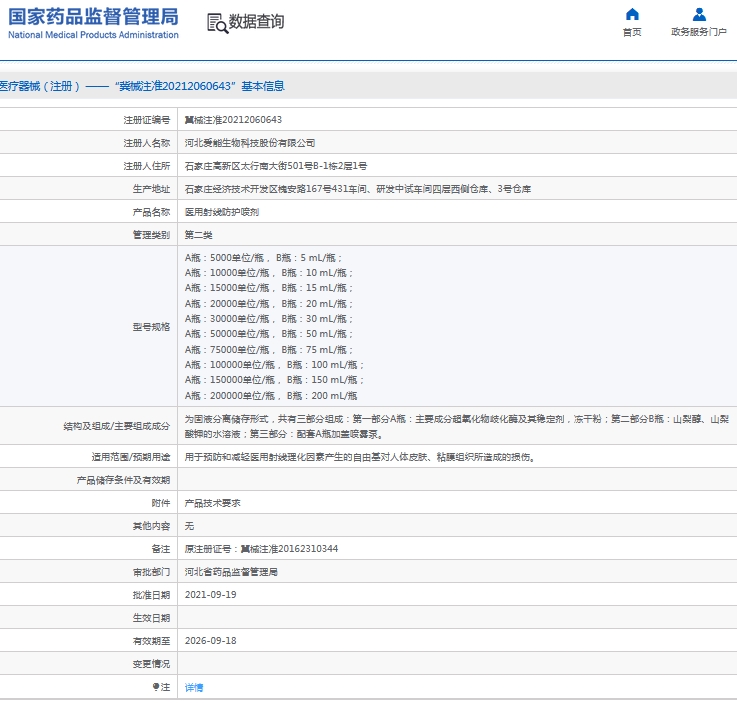Click the 备注 field label
Image resolution: width=737 pixels, height=703 pixels.
pos(161,549)
